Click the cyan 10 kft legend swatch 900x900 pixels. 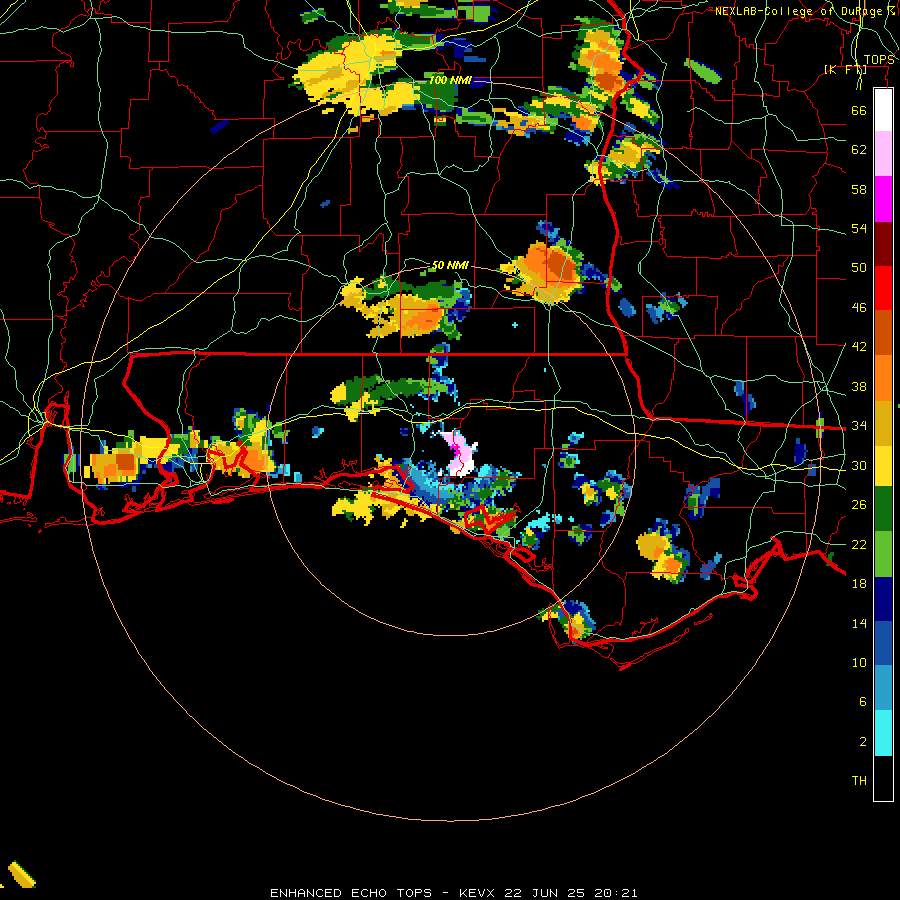[883, 733]
